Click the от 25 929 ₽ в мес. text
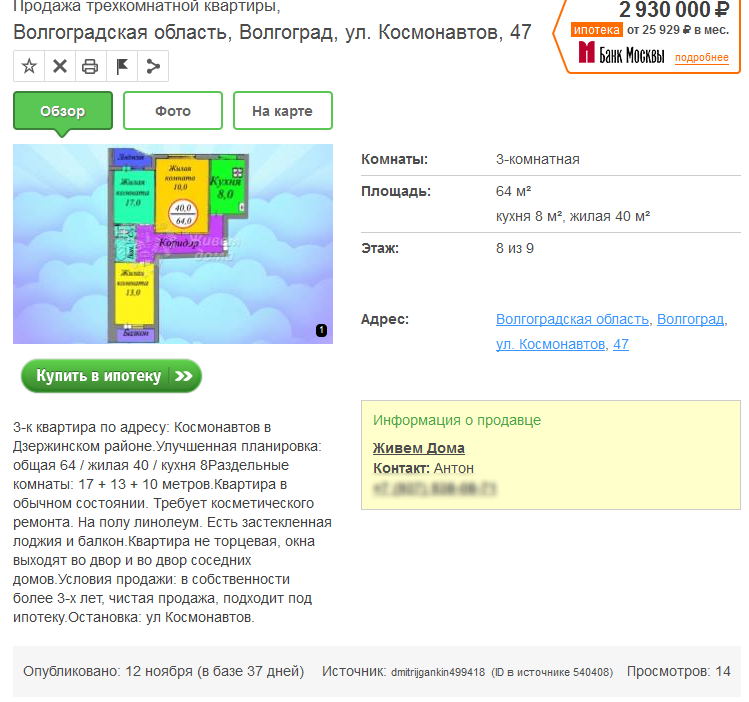Screen dimensions: 749x702 click(678, 30)
